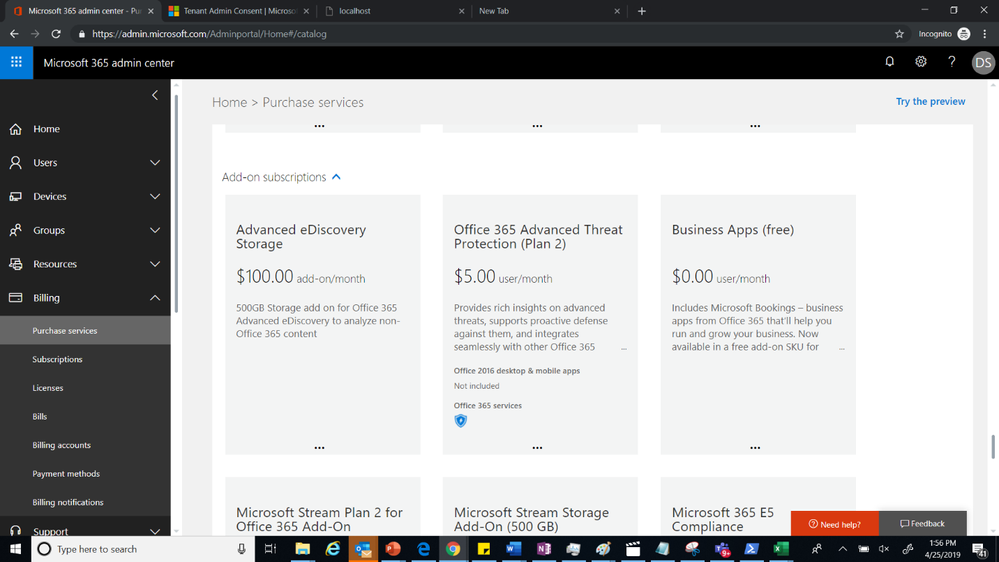Click the main page vertical scrollbar thumb
This screenshot has height=562, width=999.
click(x=993, y=446)
